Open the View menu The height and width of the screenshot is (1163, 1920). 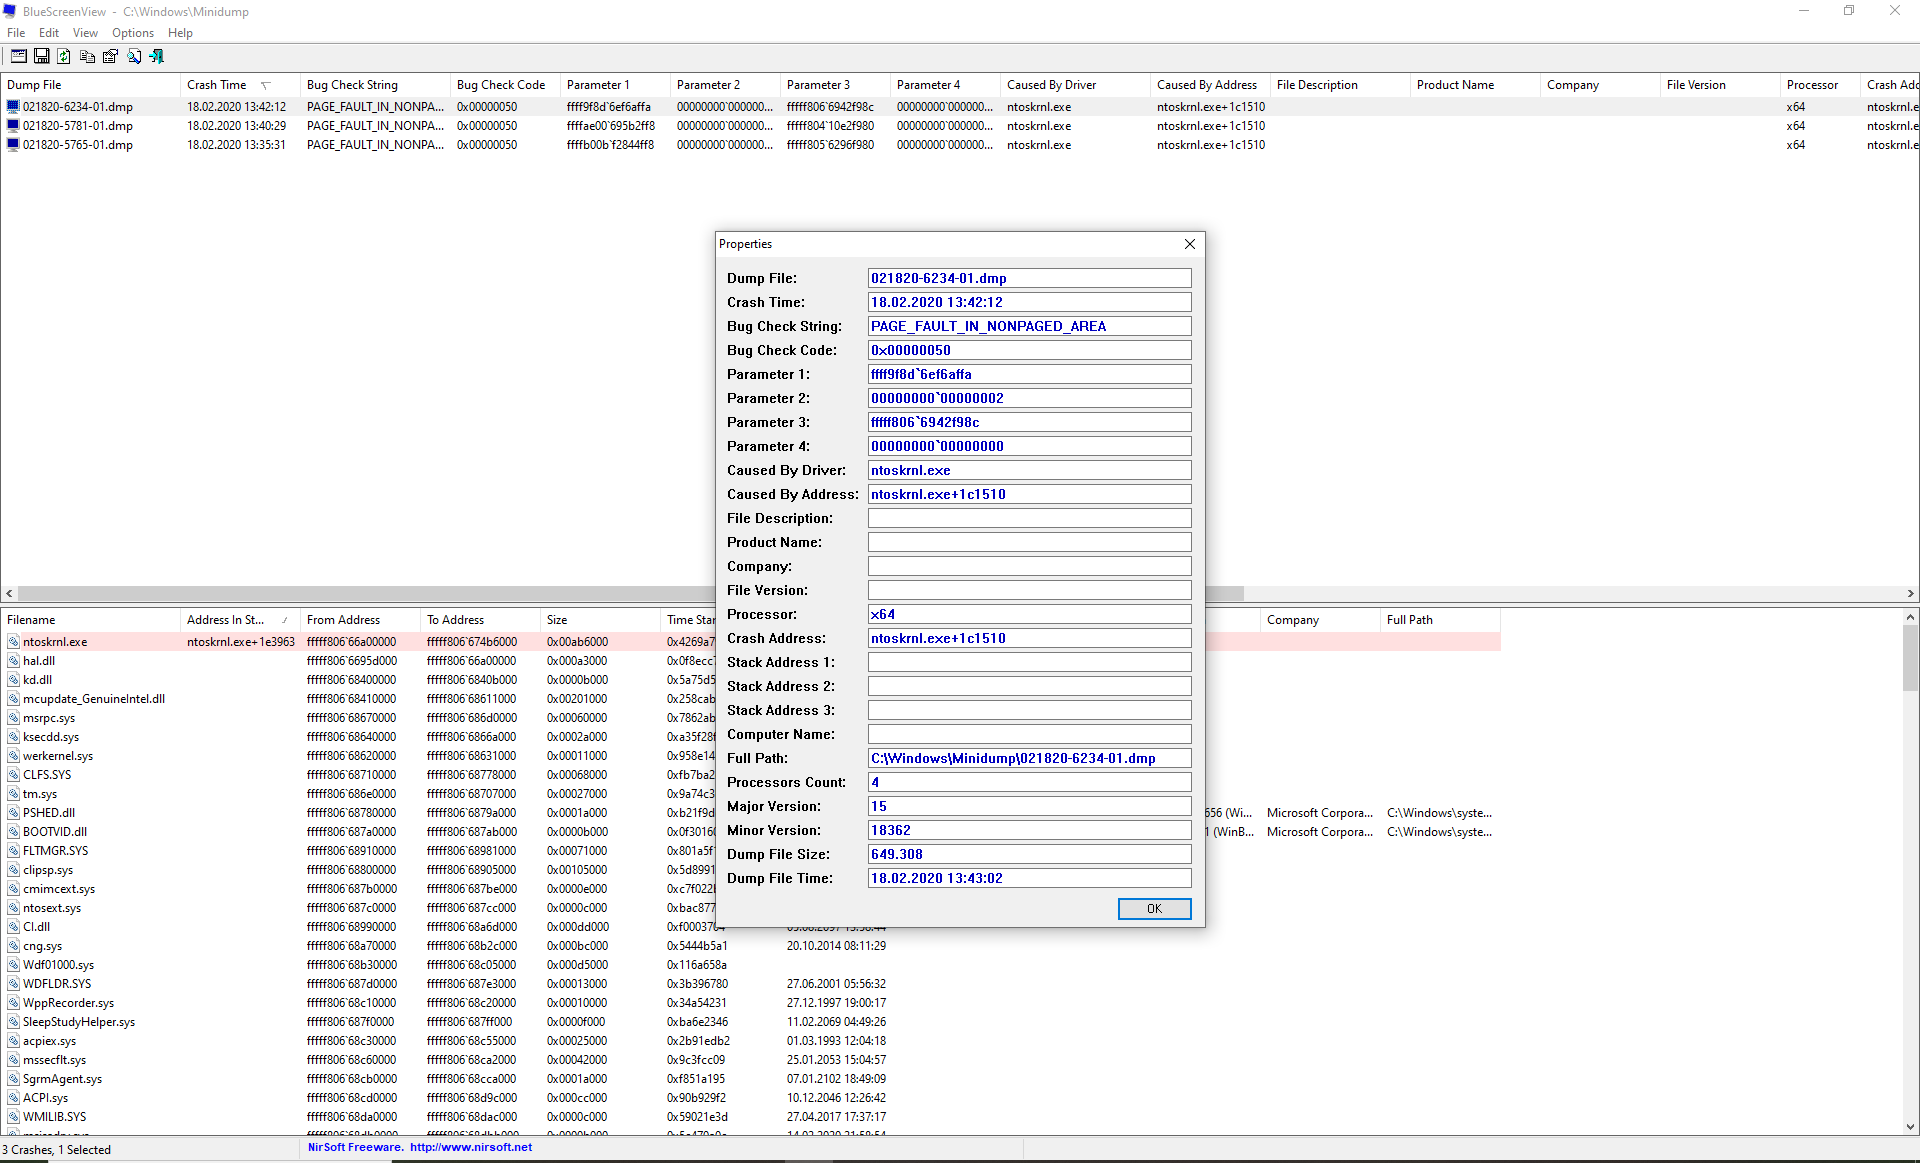[85, 33]
